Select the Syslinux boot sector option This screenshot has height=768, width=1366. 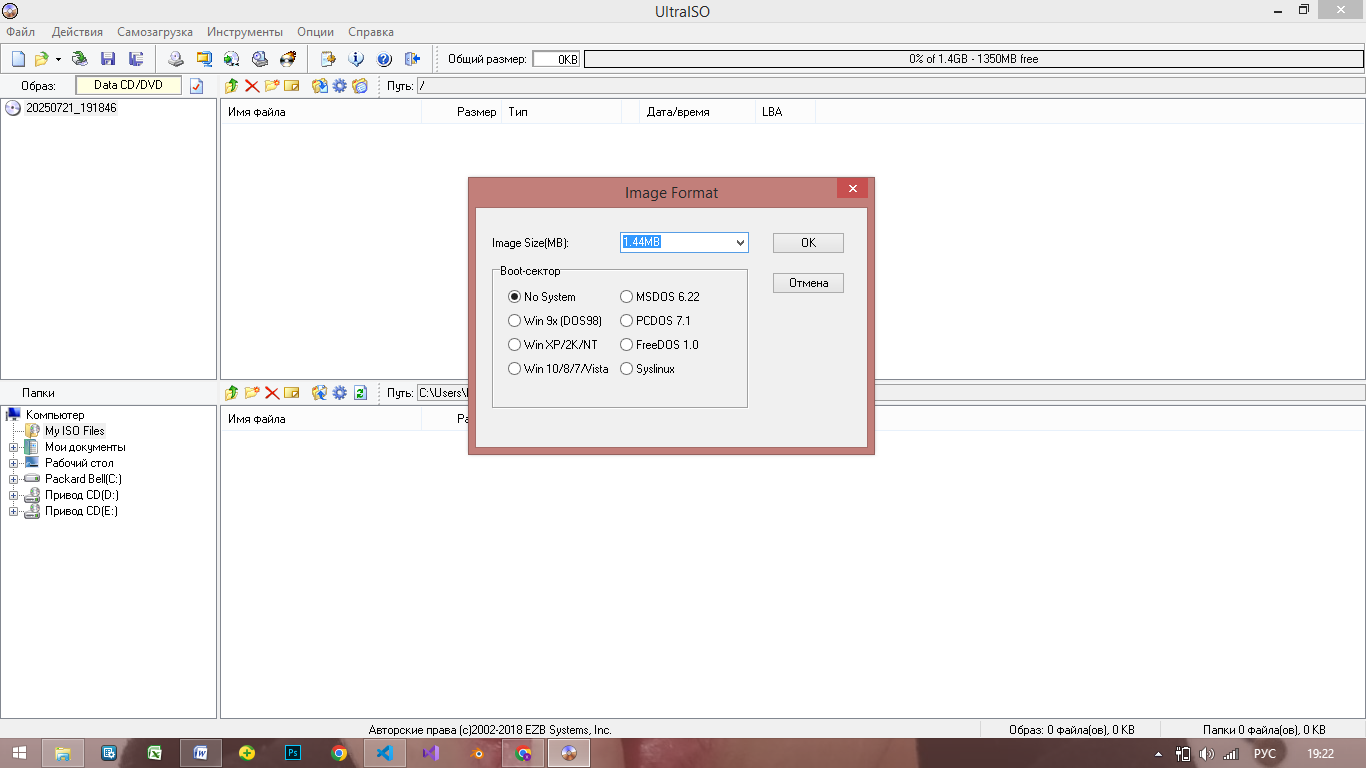click(x=627, y=369)
